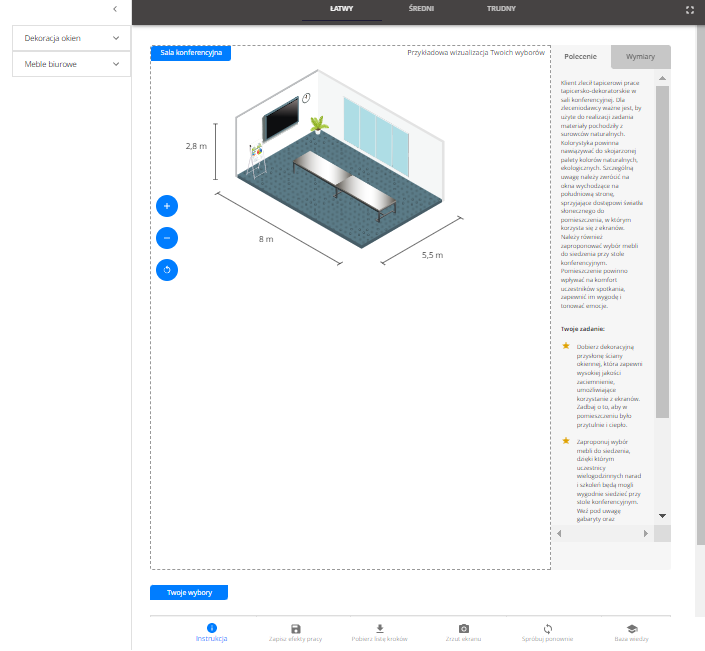Open the Wymiary tab
This screenshot has width=705, height=651.
[640, 57]
